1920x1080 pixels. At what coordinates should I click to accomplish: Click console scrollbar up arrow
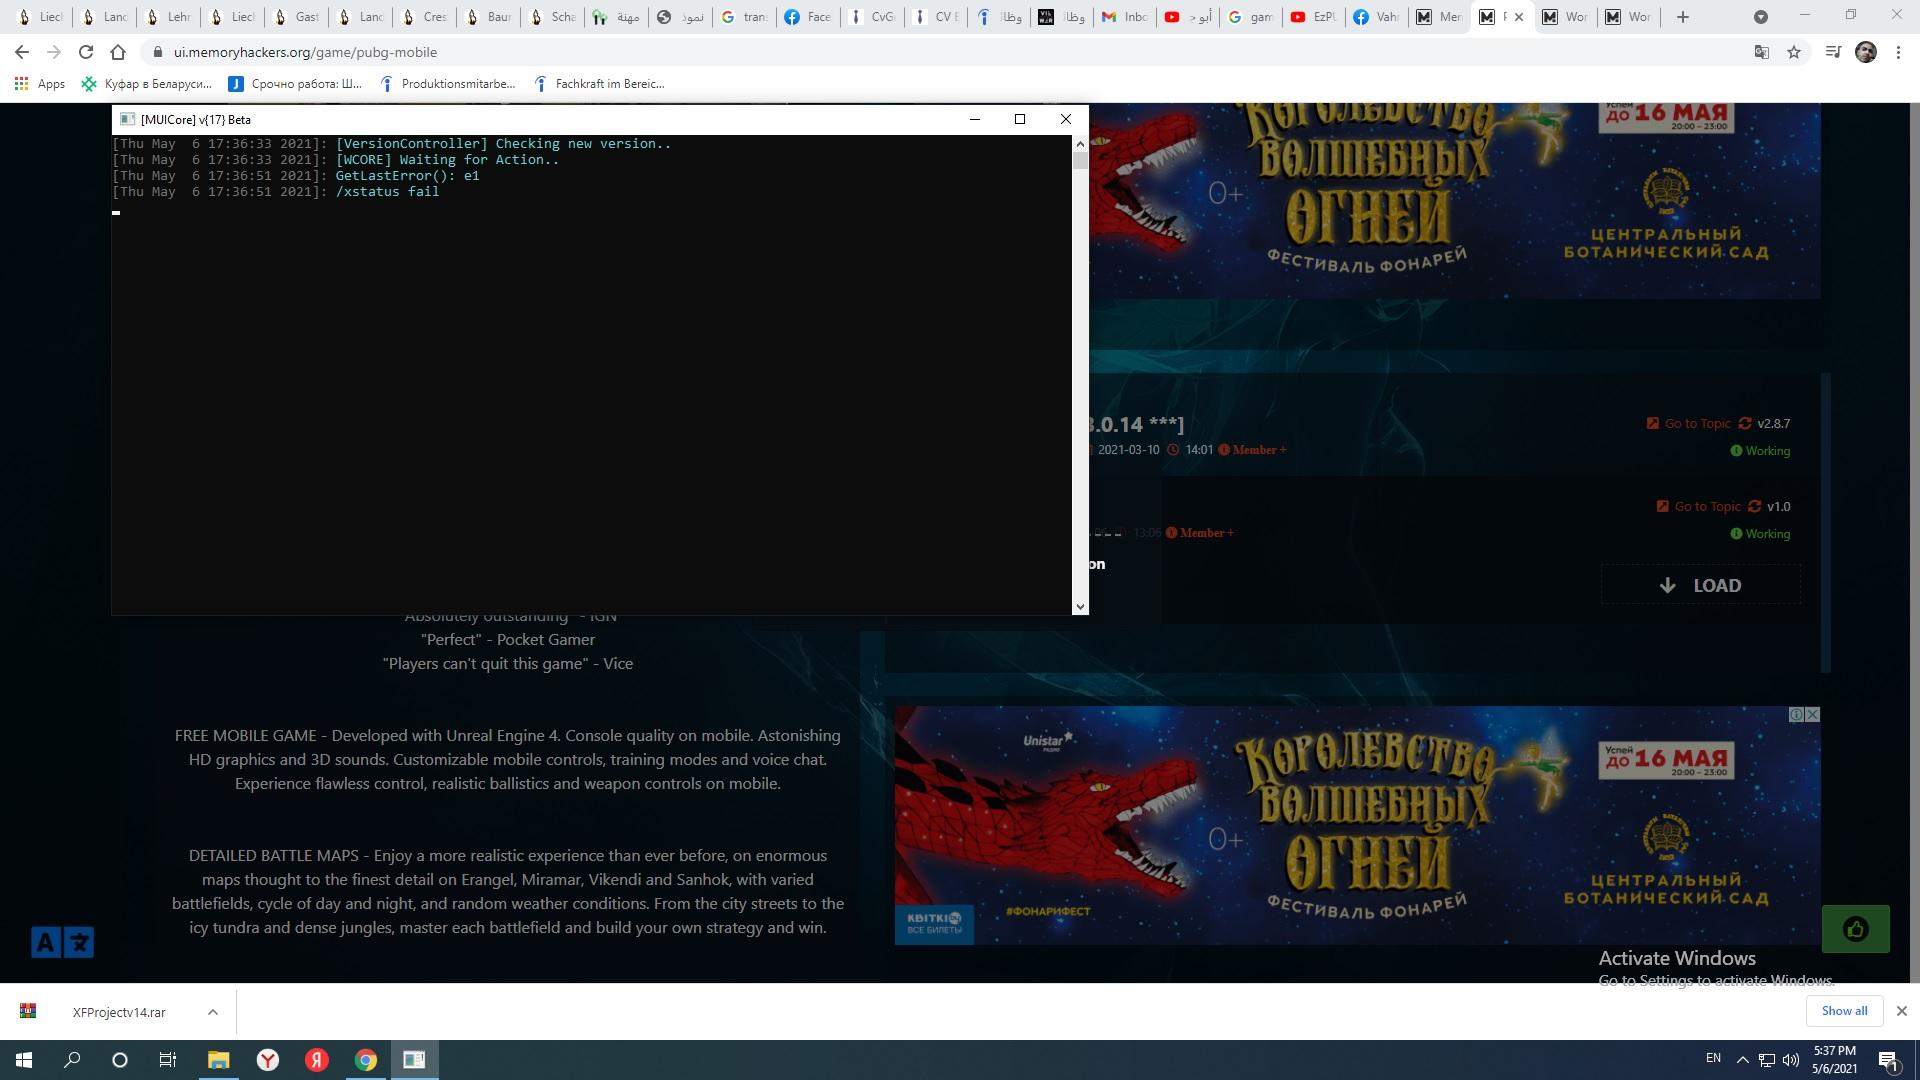pyautogui.click(x=1080, y=143)
